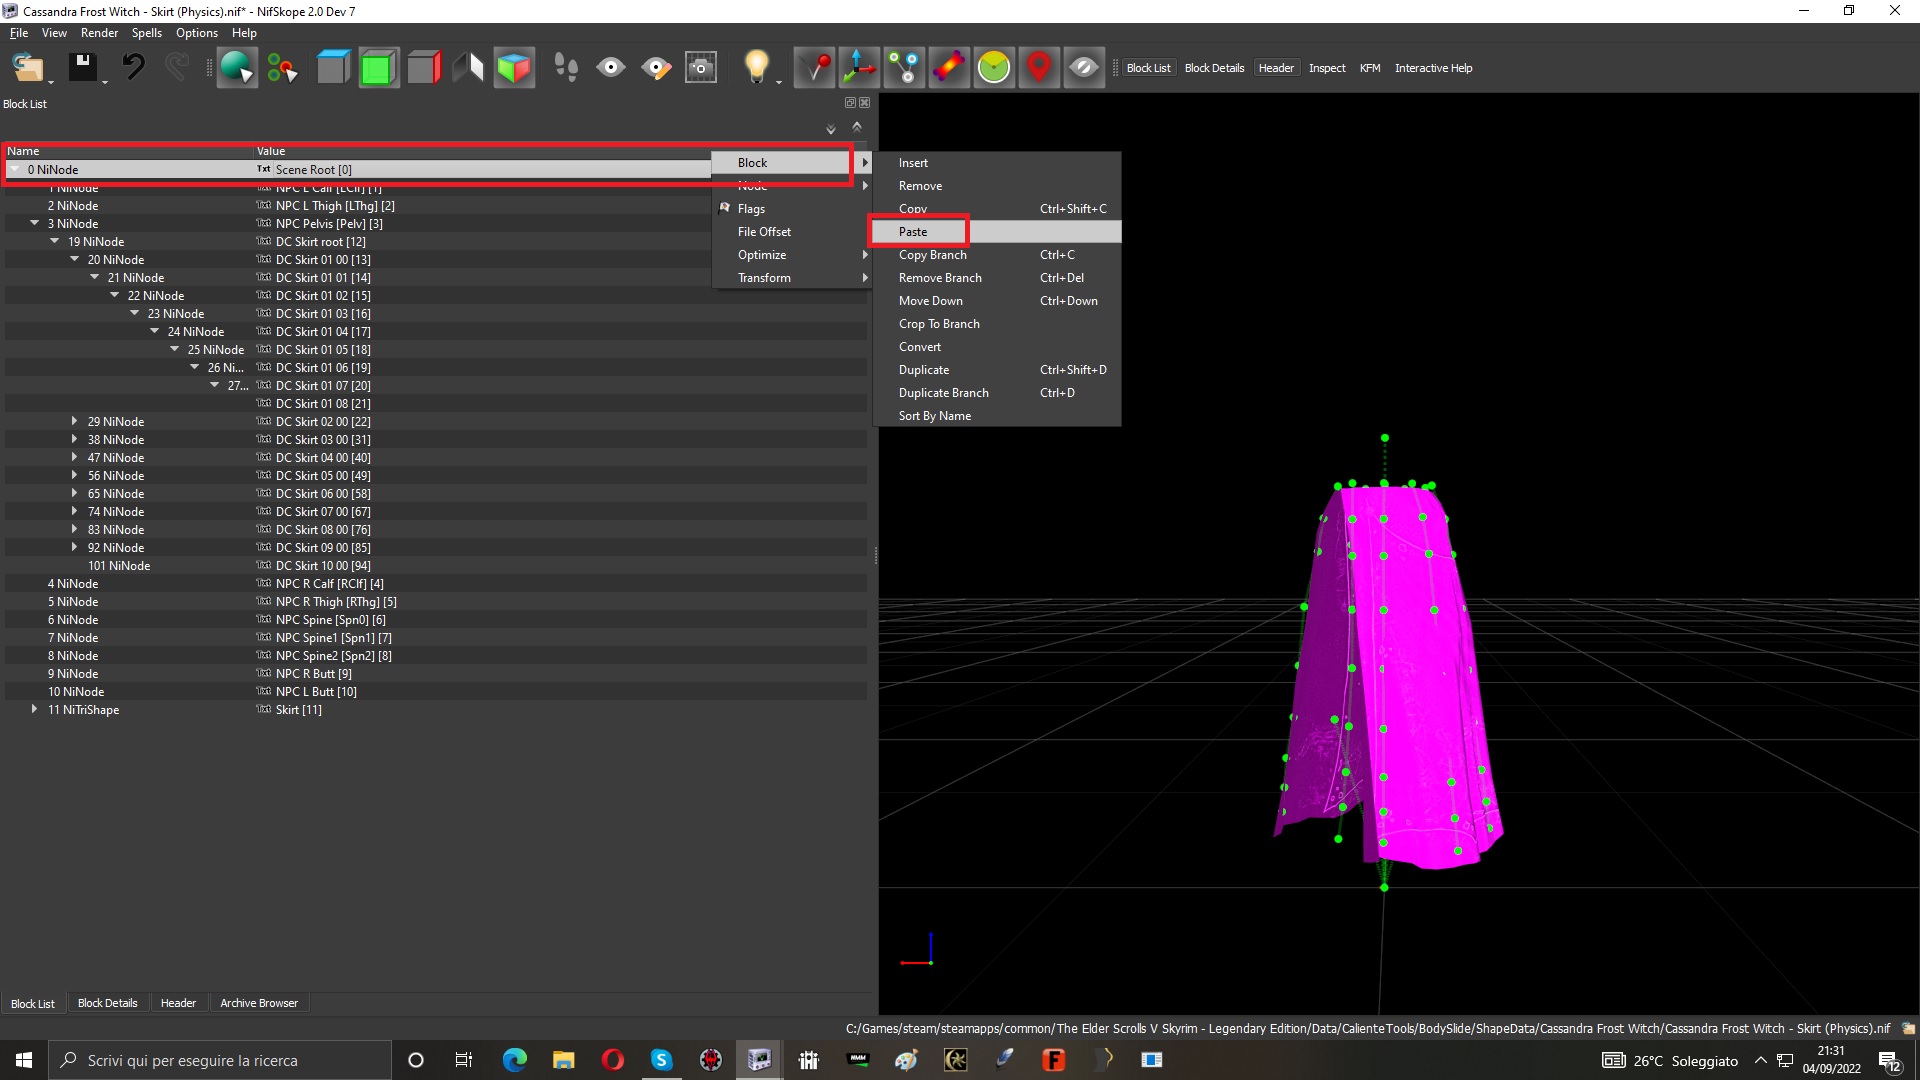Click the screenshot camera icon
The image size is (1920, 1080).
coord(701,68)
